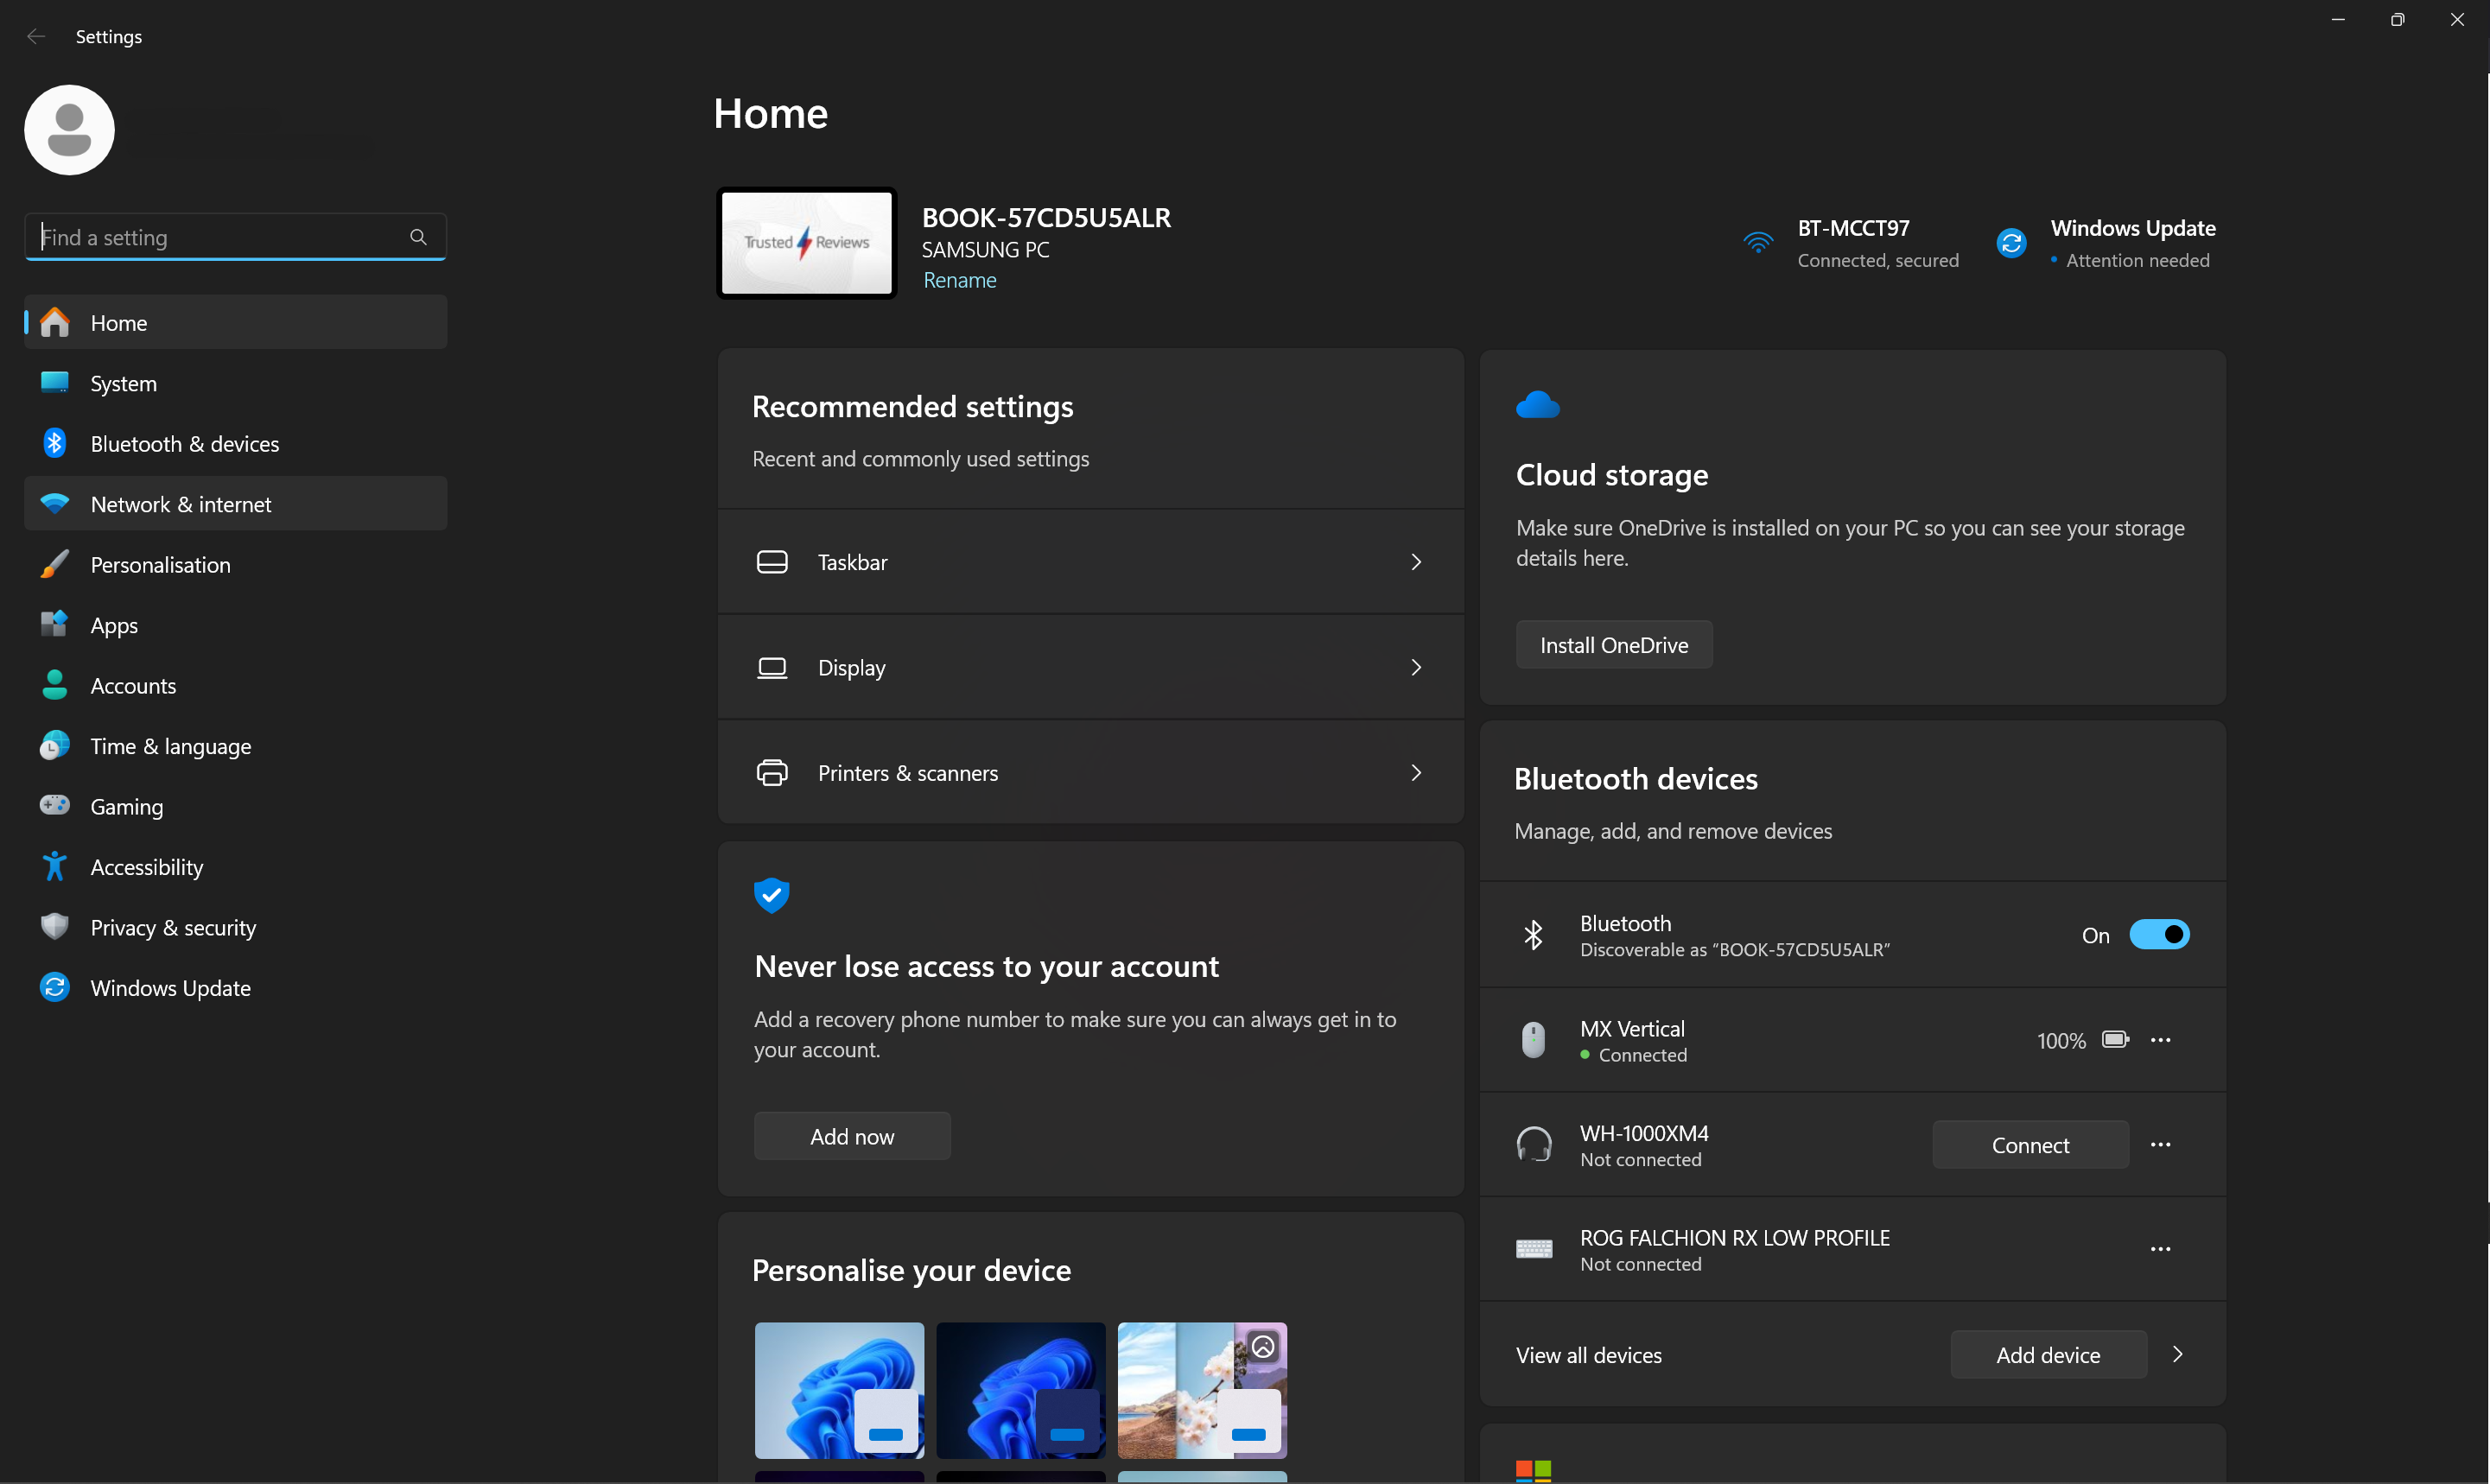Click the Privacy & security shield icon

(x=55, y=927)
